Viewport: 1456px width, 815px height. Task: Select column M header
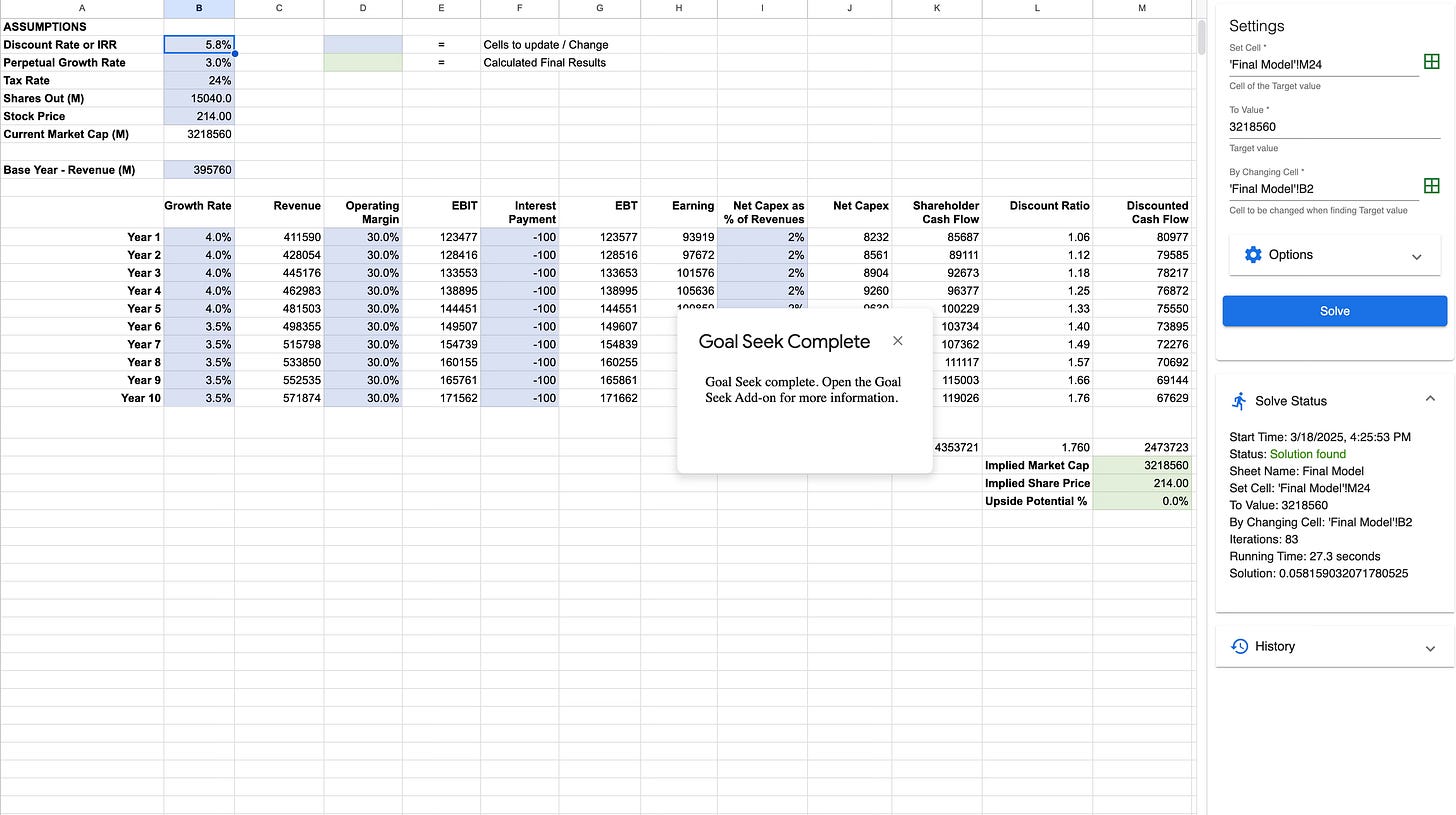pyautogui.click(x=1142, y=8)
